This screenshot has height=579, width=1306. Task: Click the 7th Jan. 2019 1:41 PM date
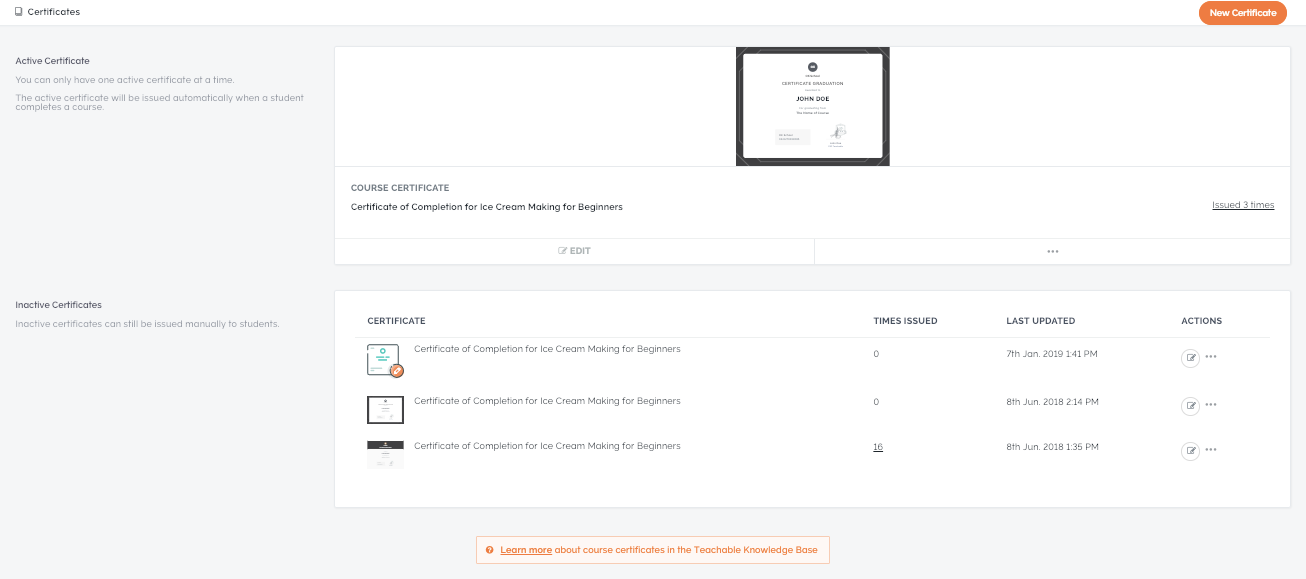pyautogui.click(x=1052, y=353)
